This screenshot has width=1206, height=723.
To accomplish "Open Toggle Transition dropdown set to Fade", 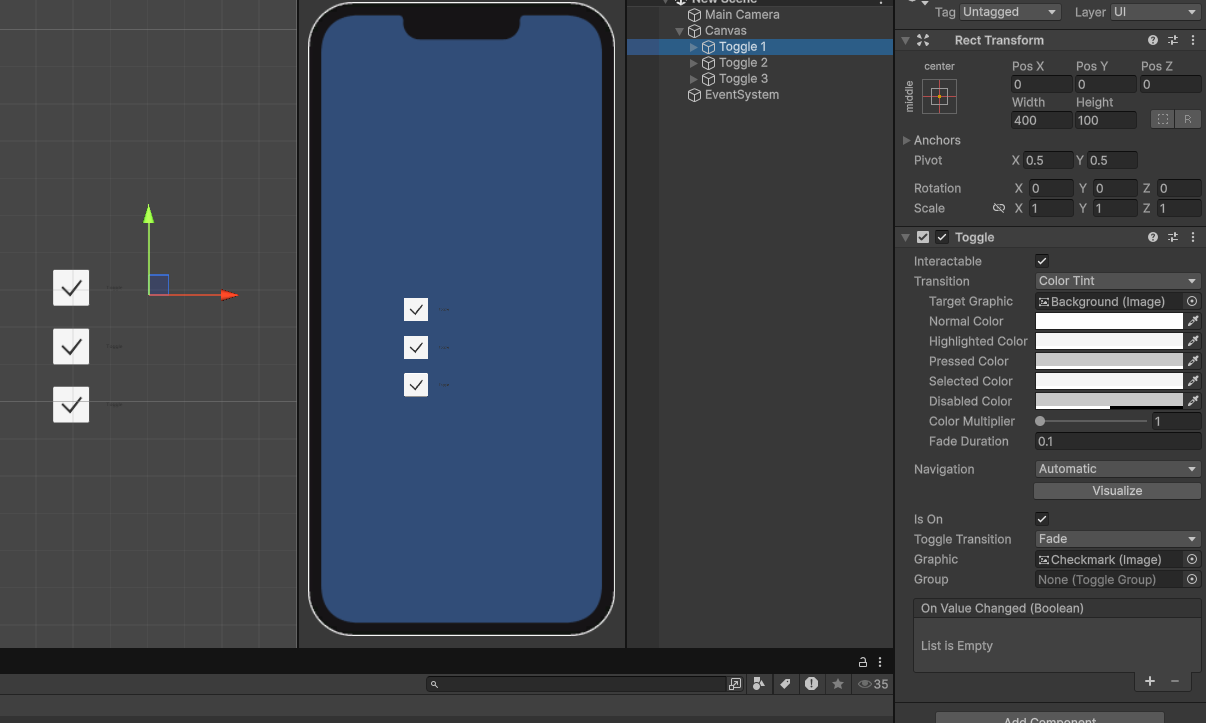I will point(1118,539).
